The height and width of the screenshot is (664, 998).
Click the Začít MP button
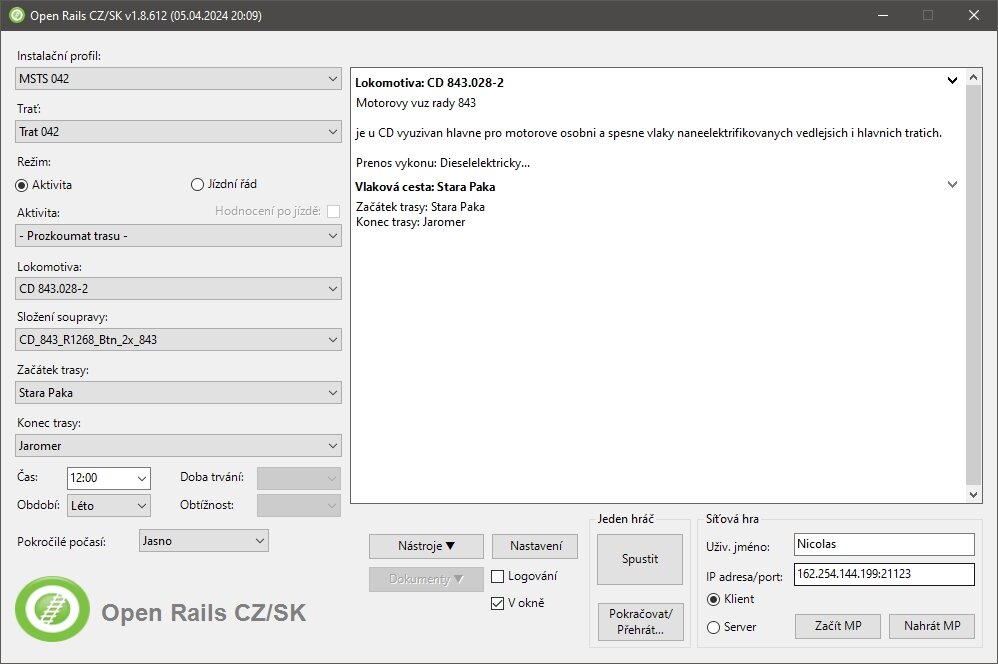coord(838,626)
